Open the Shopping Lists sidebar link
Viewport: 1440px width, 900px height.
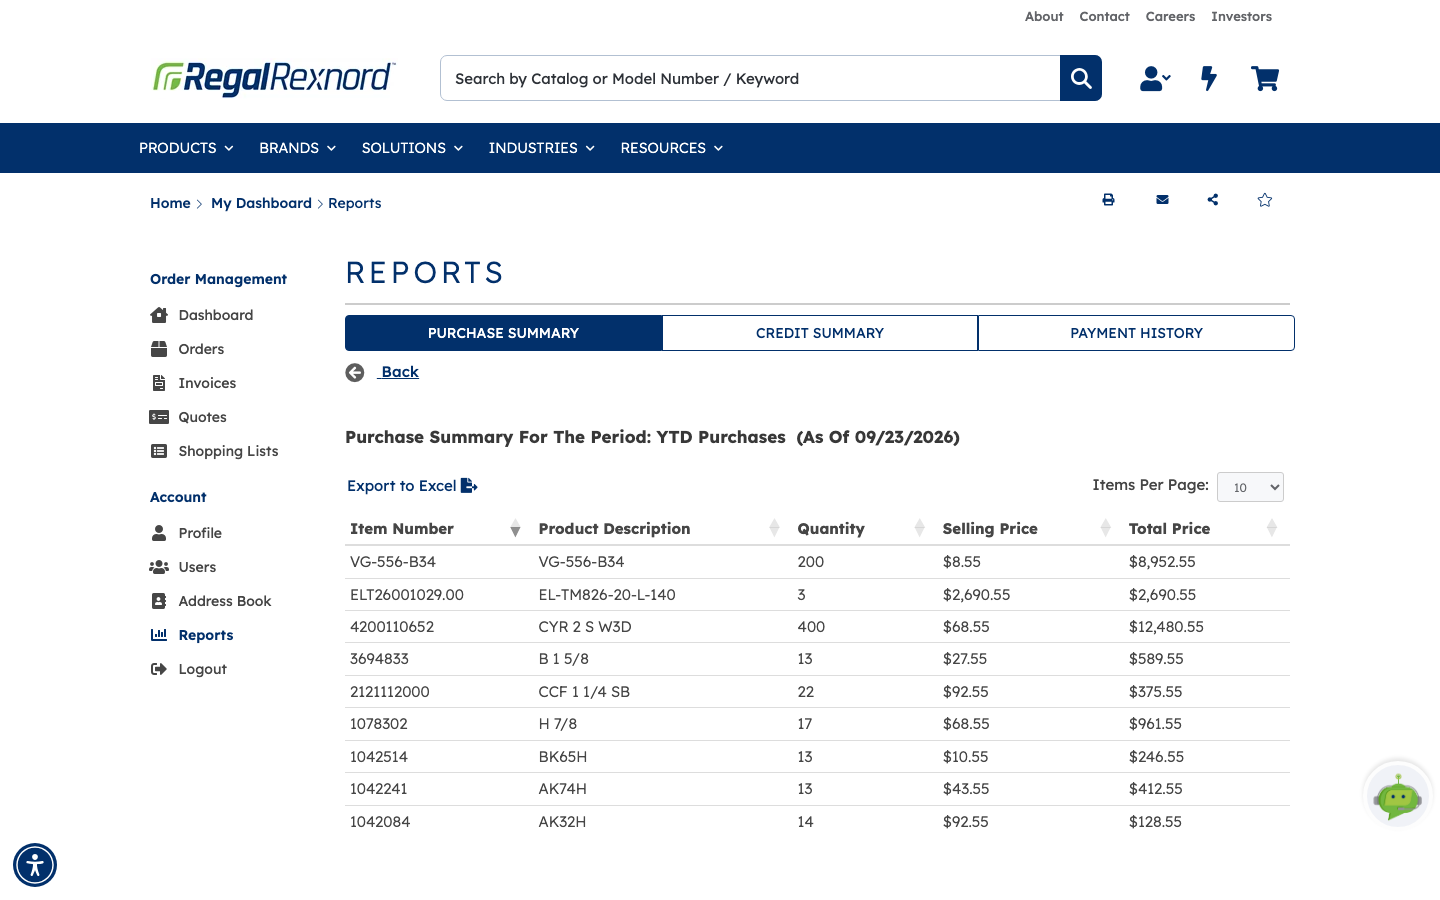pyautogui.click(x=228, y=451)
